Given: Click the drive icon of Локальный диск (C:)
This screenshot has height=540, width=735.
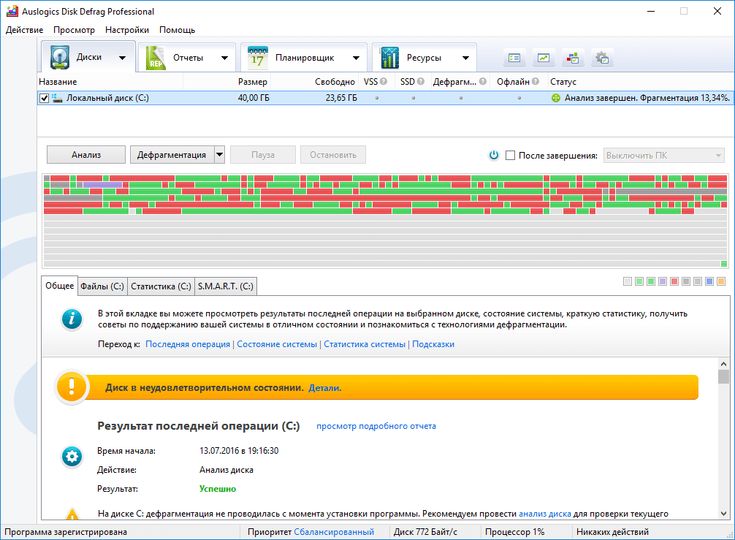Looking at the screenshot, I should [57, 98].
